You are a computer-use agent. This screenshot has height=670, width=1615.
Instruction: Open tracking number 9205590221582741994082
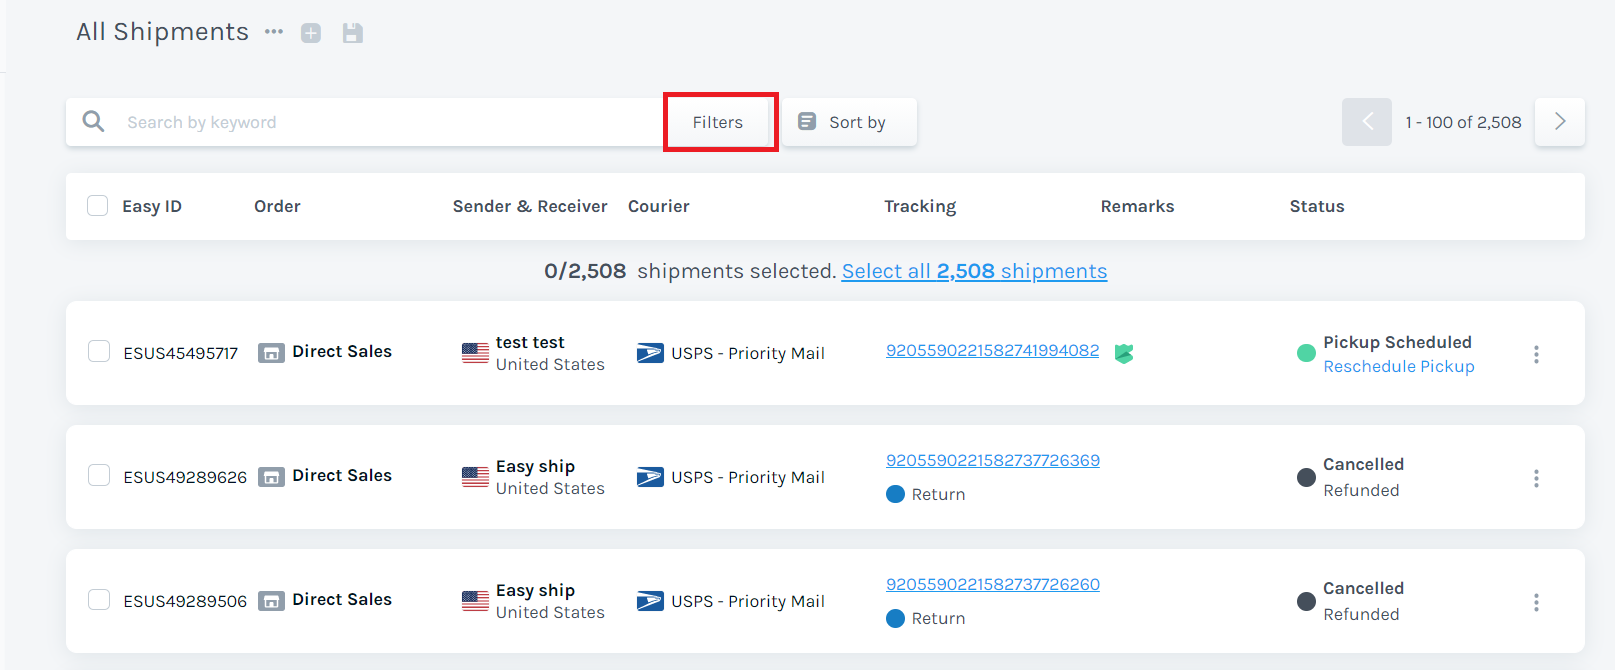[992, 350]
